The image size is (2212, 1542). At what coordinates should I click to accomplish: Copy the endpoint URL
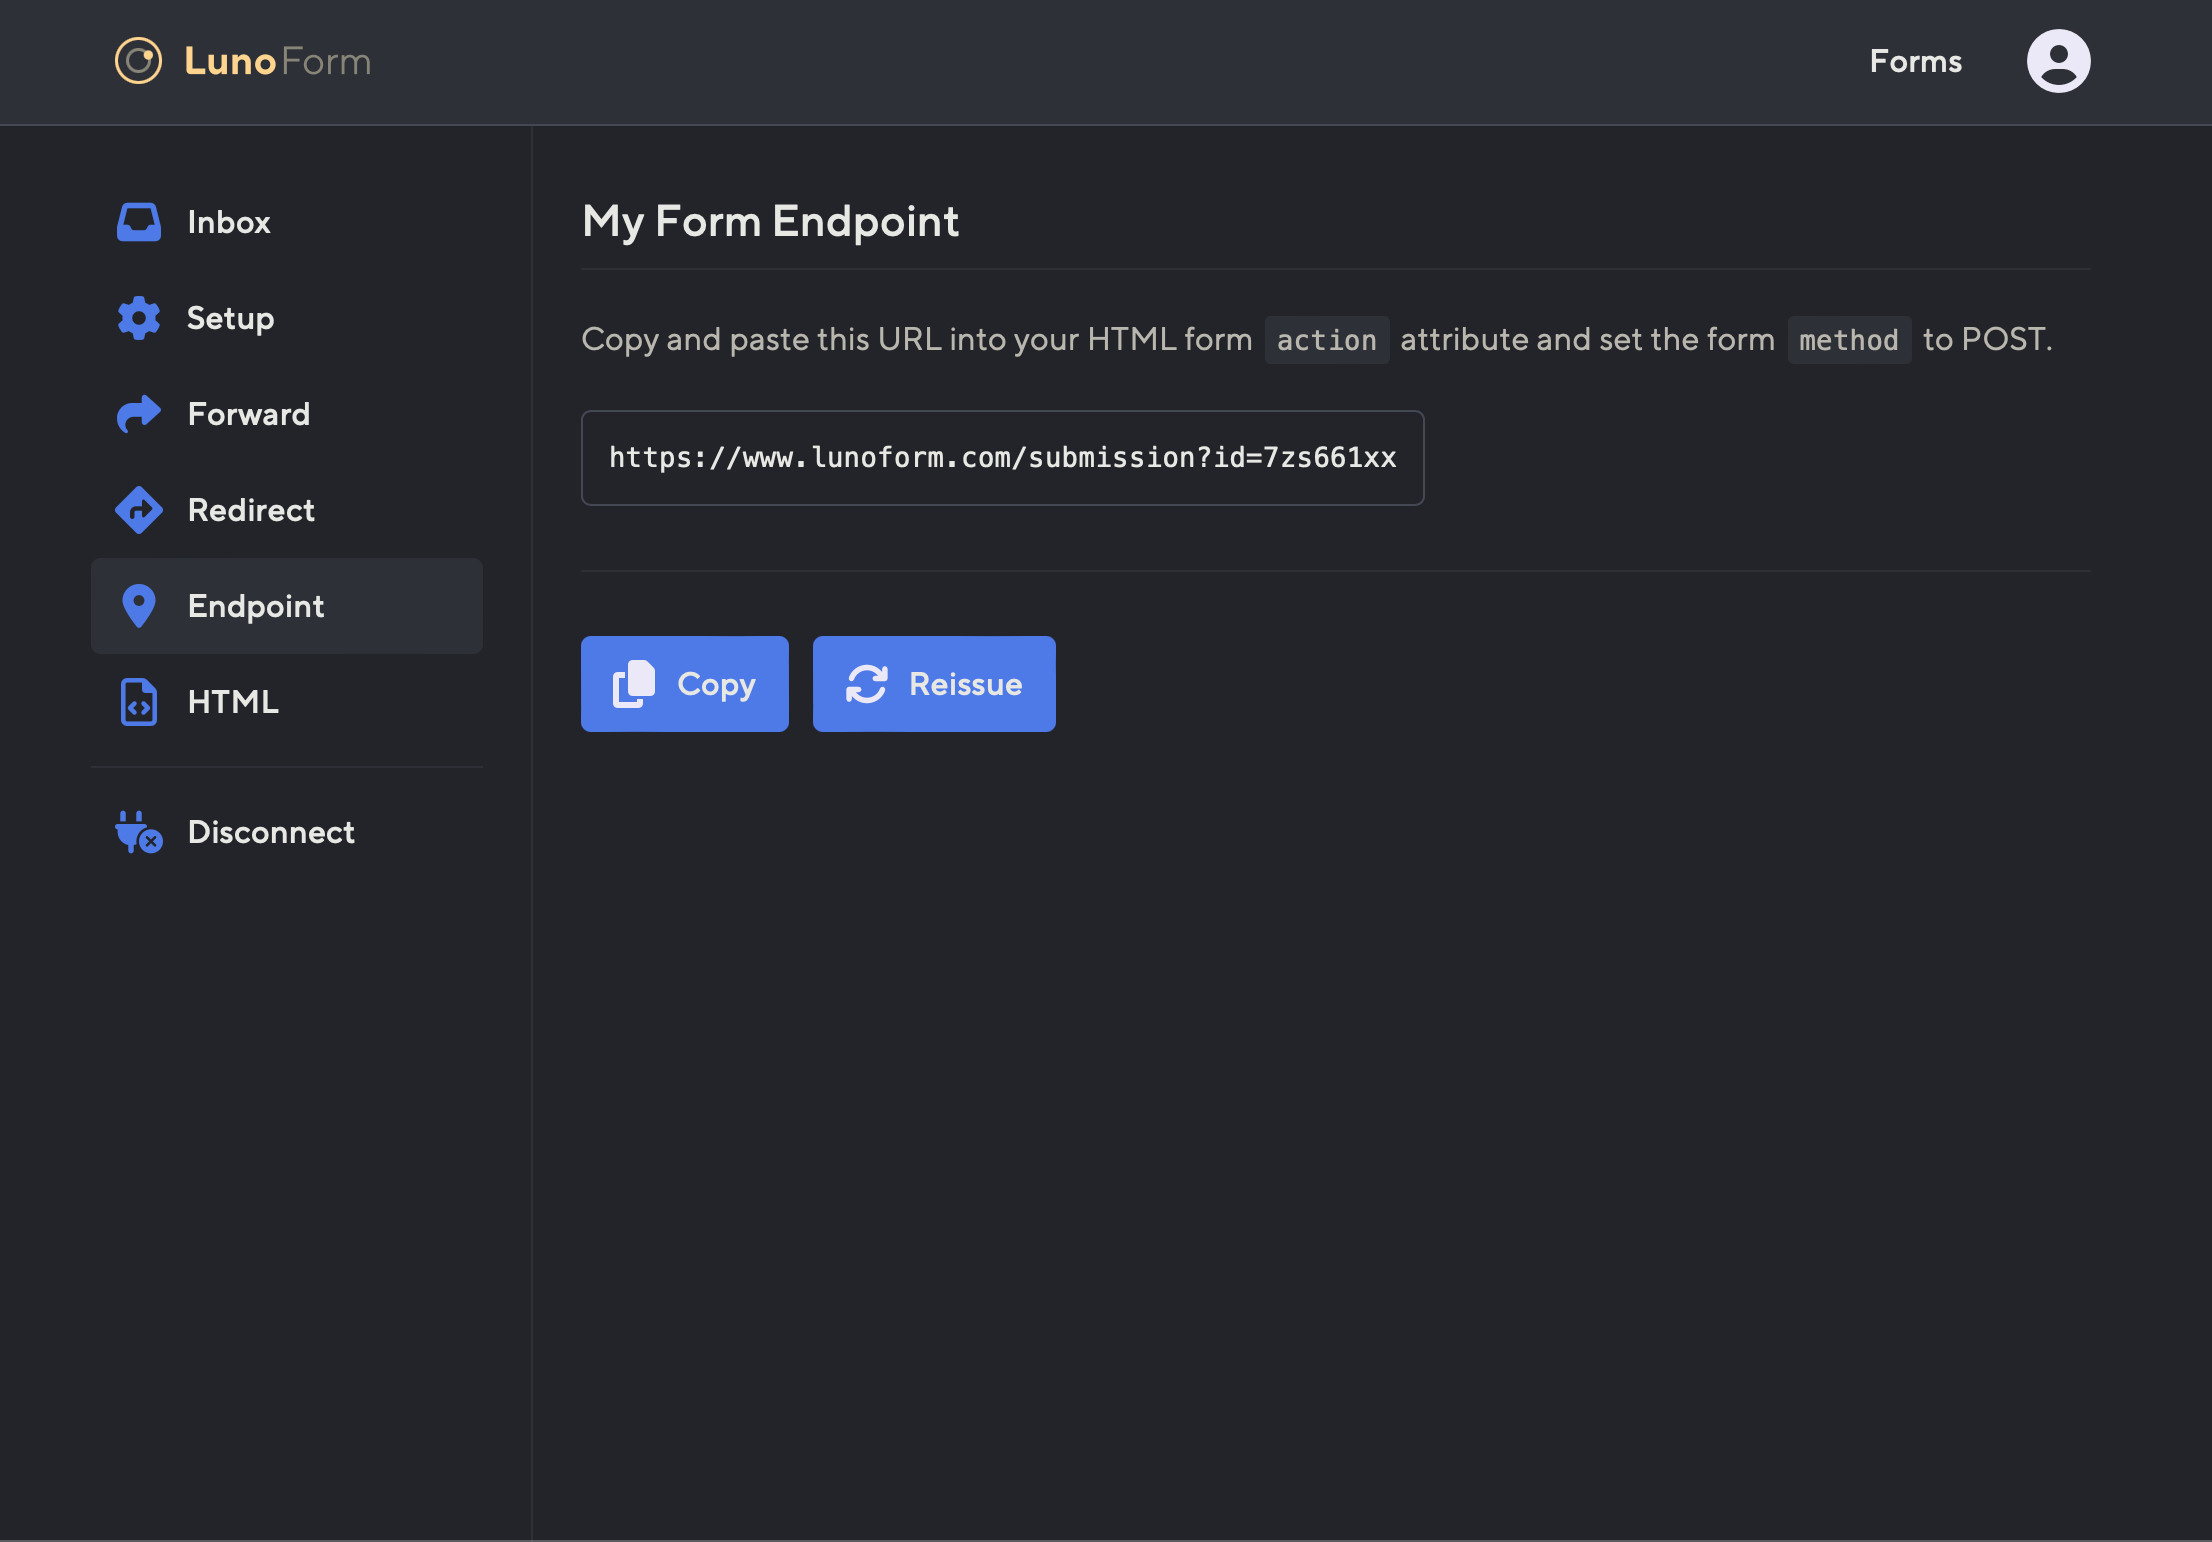coord(684,684)
